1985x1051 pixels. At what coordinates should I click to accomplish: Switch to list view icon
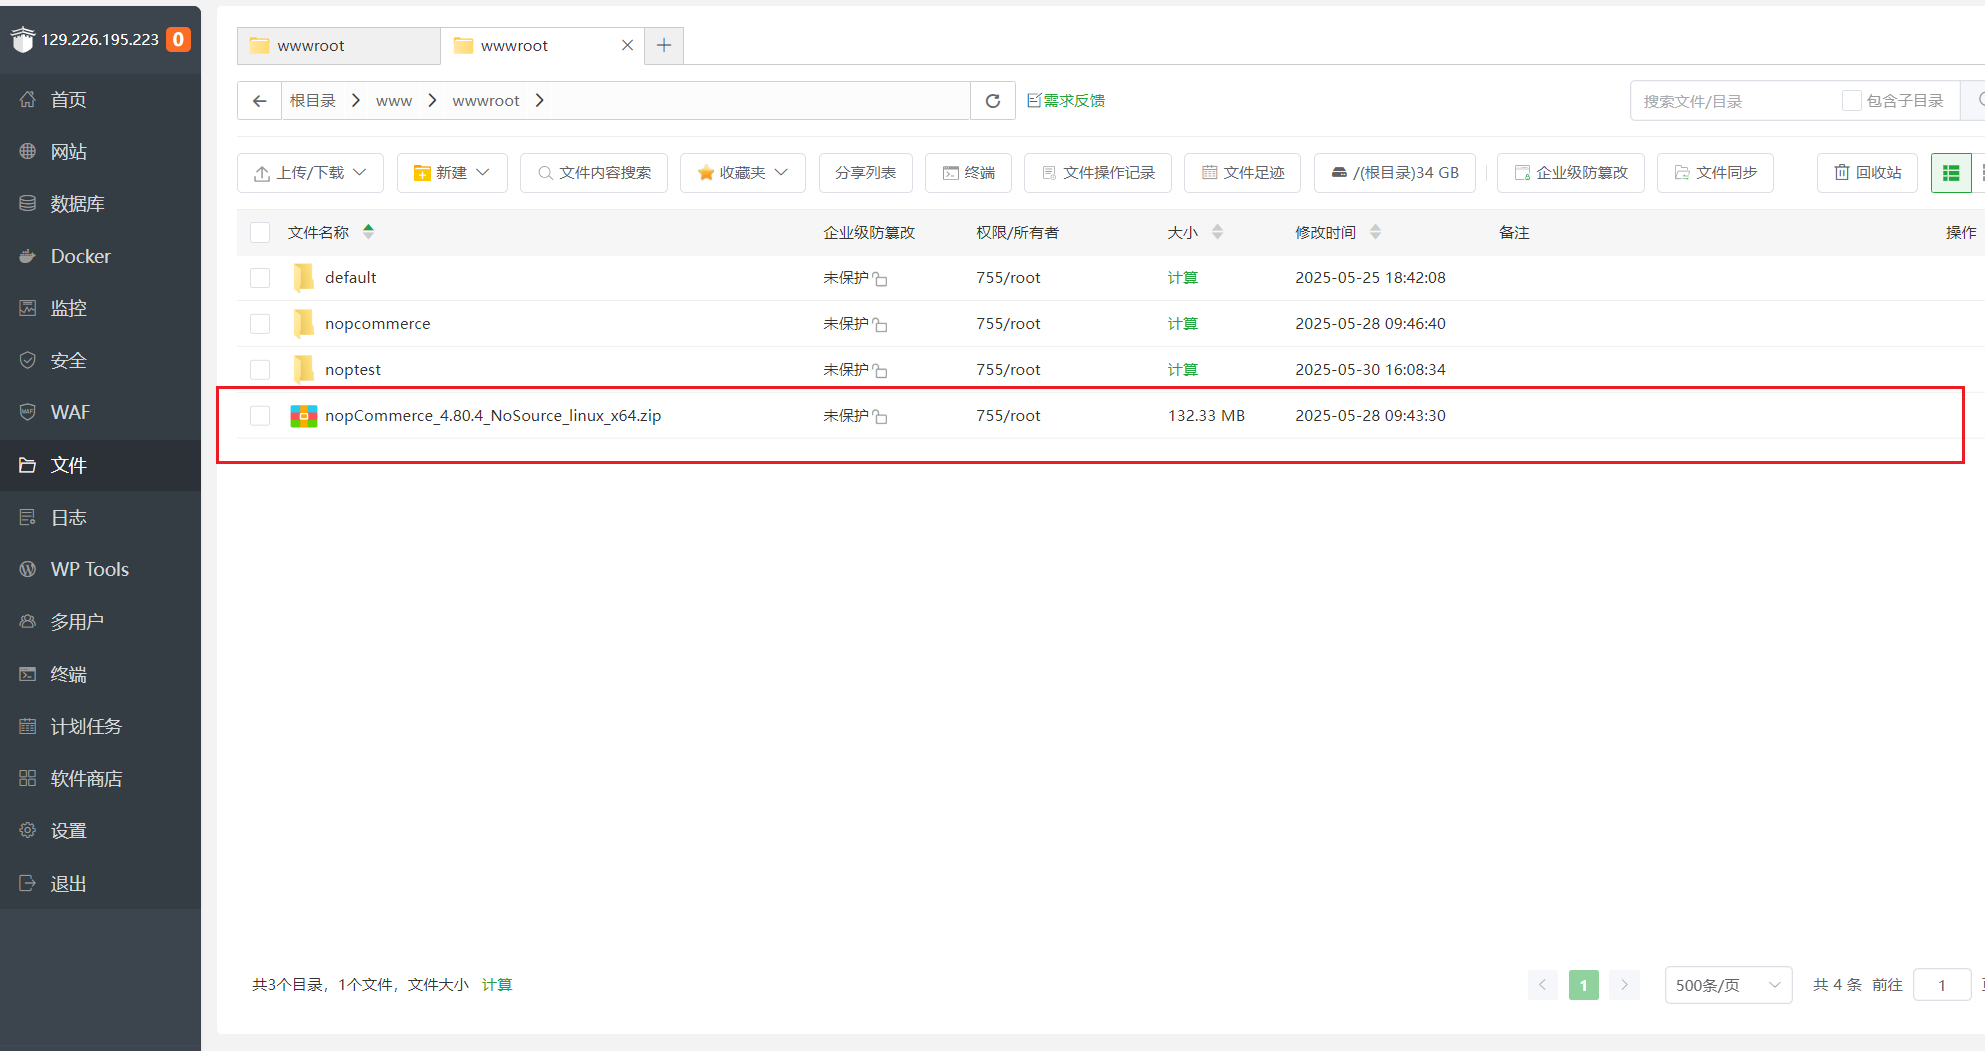click(x=1951, y=173)
